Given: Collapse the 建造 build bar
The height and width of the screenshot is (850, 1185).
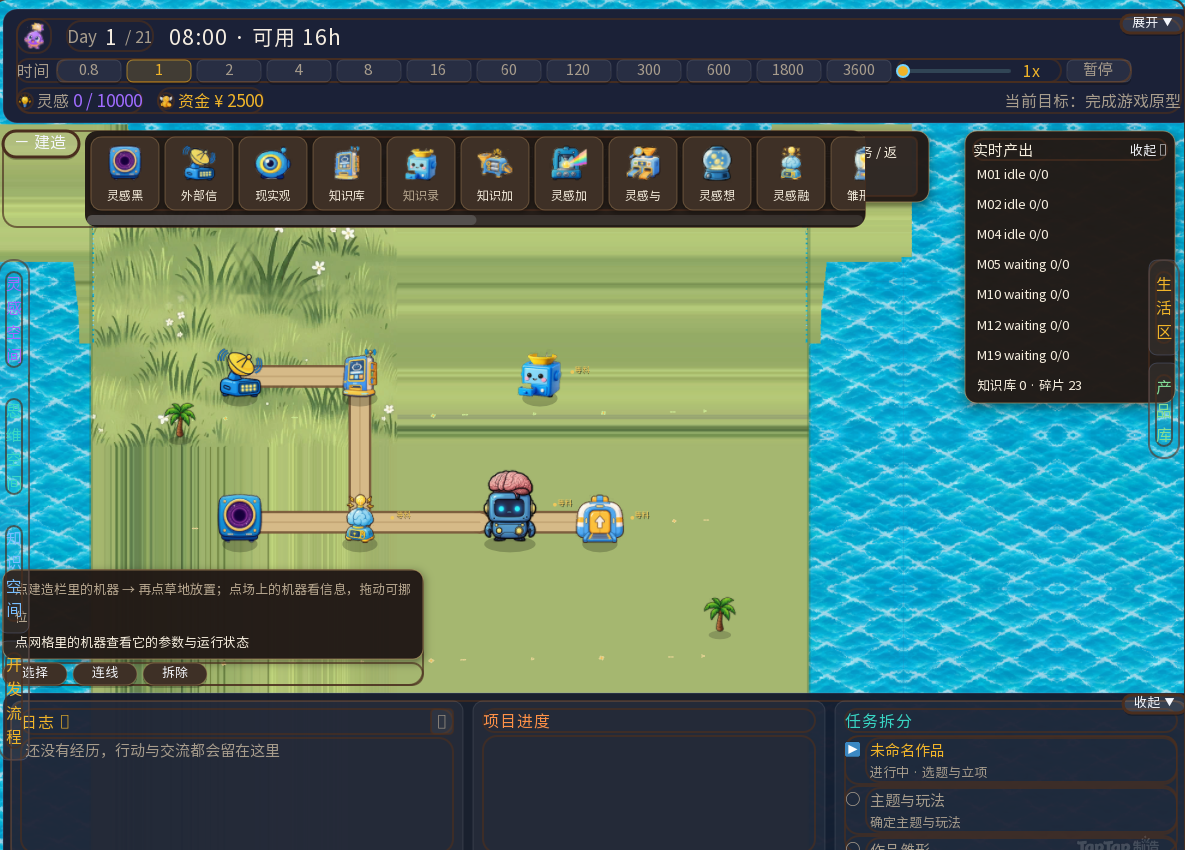Looking at the screenshot, I should point(42,143).
